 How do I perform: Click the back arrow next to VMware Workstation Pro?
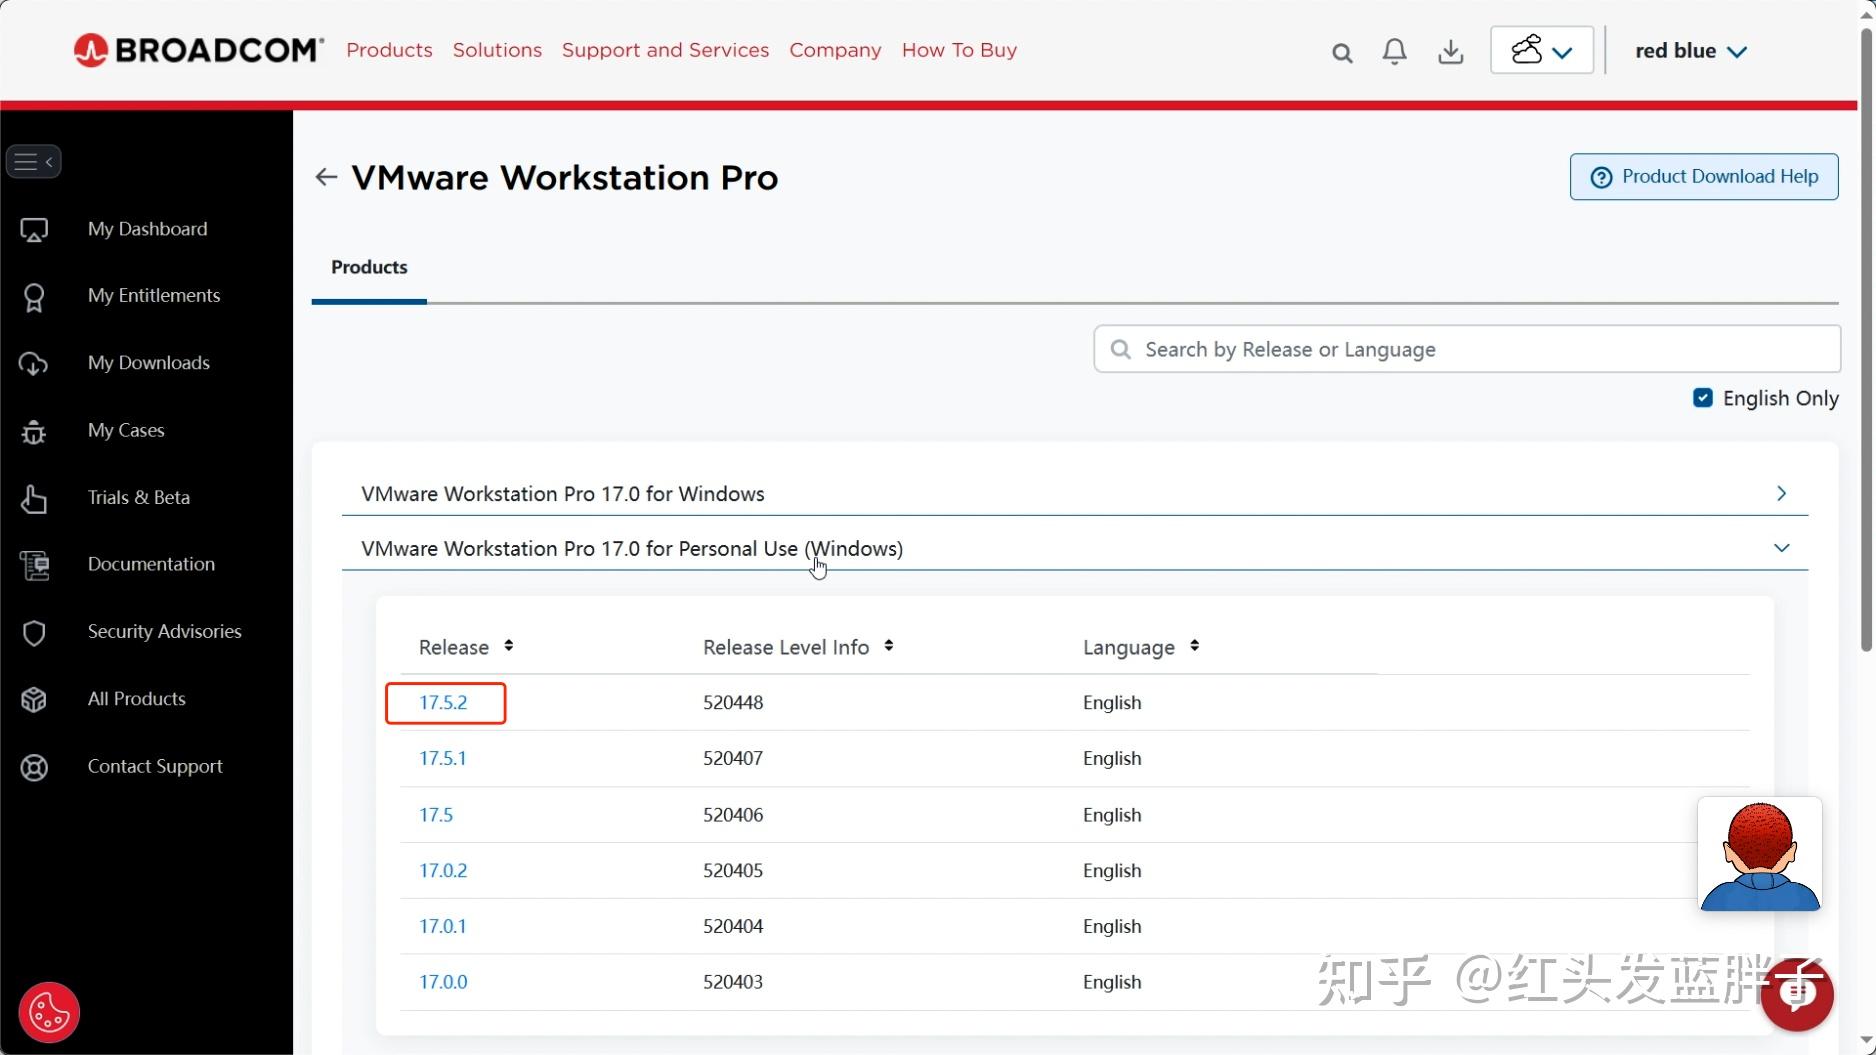coord(325,177)
